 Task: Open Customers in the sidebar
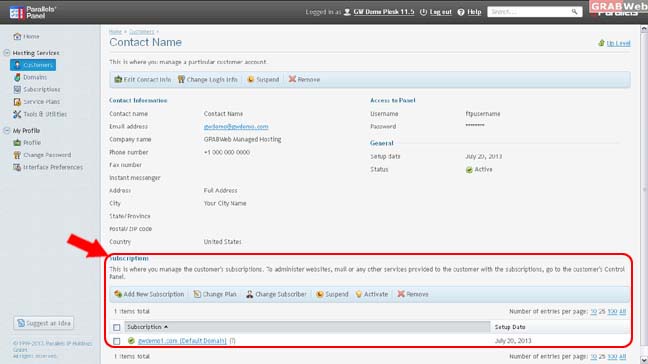(x=33, y=65)
